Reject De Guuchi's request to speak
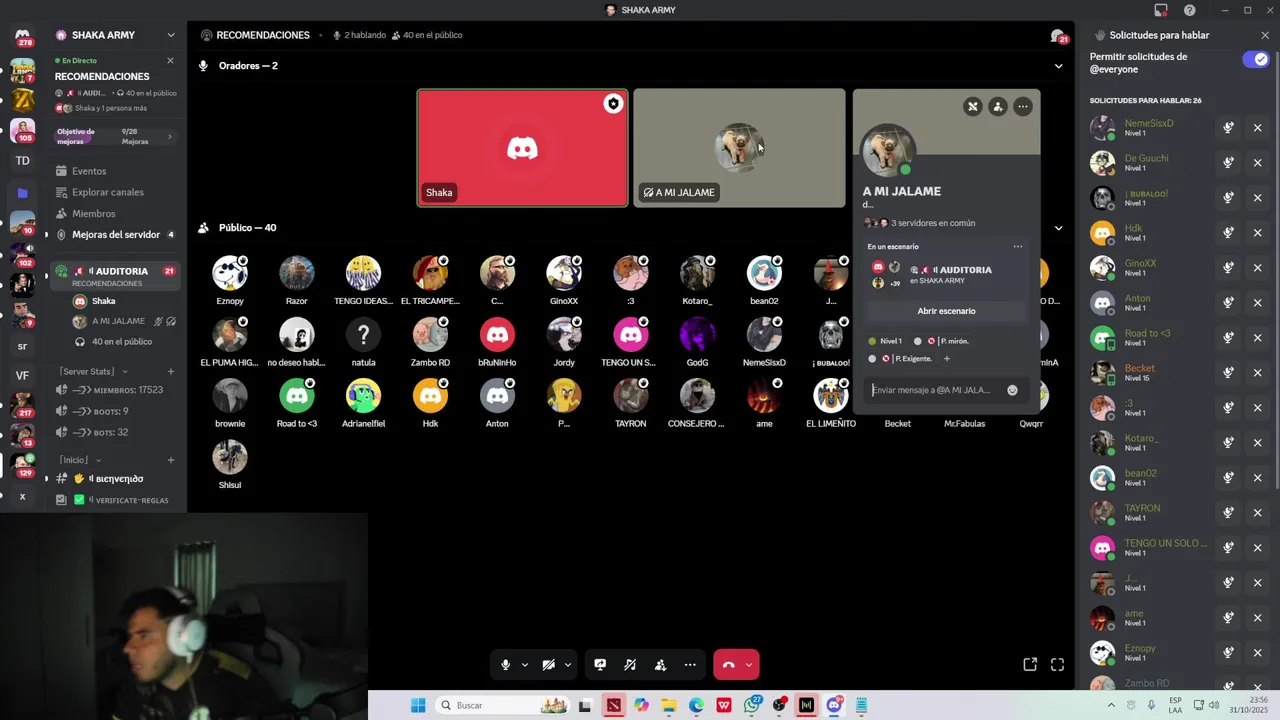Screen dimensions: 1280x720 pos(1258,163)
